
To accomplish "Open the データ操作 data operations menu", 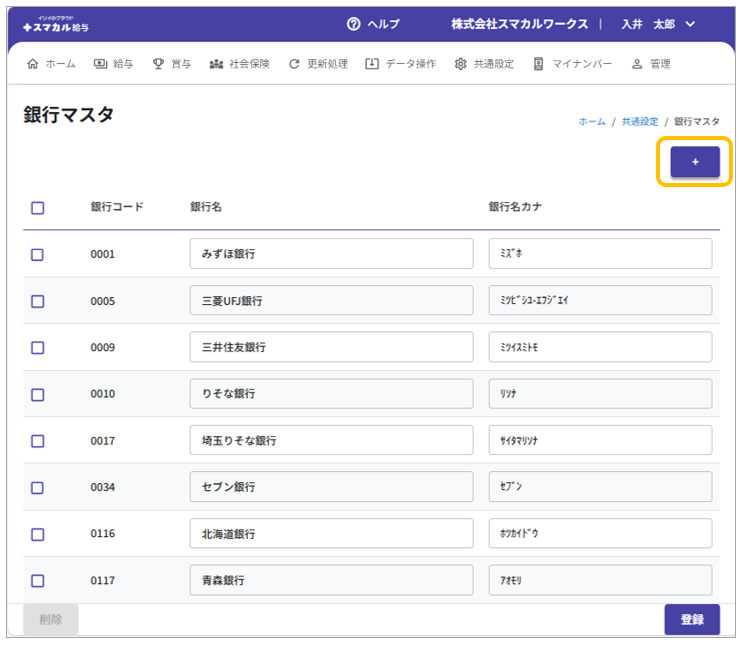I will 400,64.
